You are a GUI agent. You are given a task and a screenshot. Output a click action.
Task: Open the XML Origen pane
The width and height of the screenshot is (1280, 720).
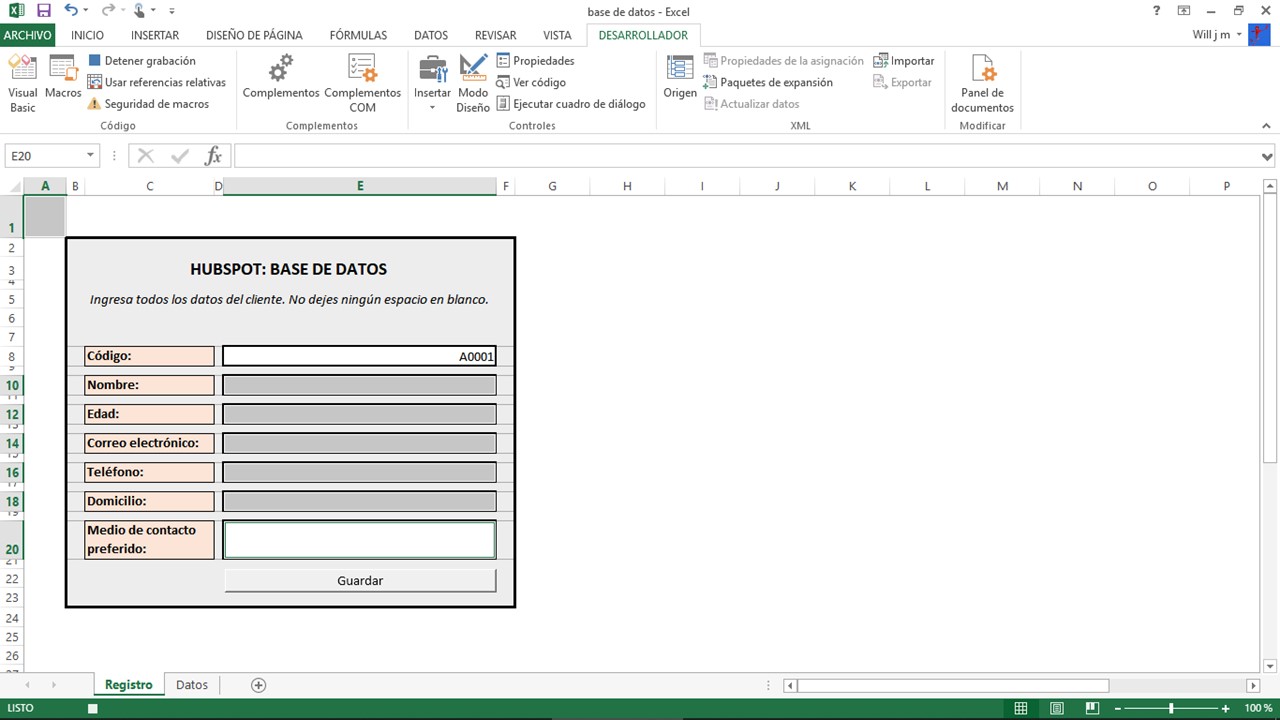tap(680, 77)
